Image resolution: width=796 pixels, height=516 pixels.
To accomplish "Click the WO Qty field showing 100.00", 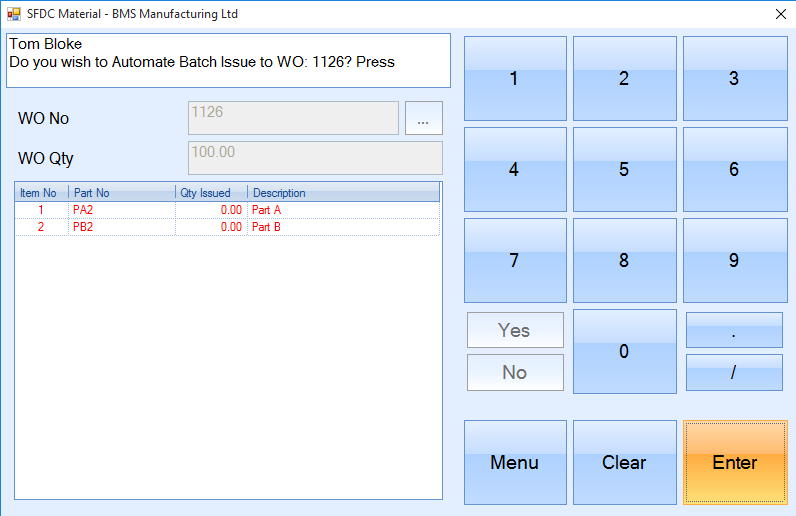I will pos(315,158).
